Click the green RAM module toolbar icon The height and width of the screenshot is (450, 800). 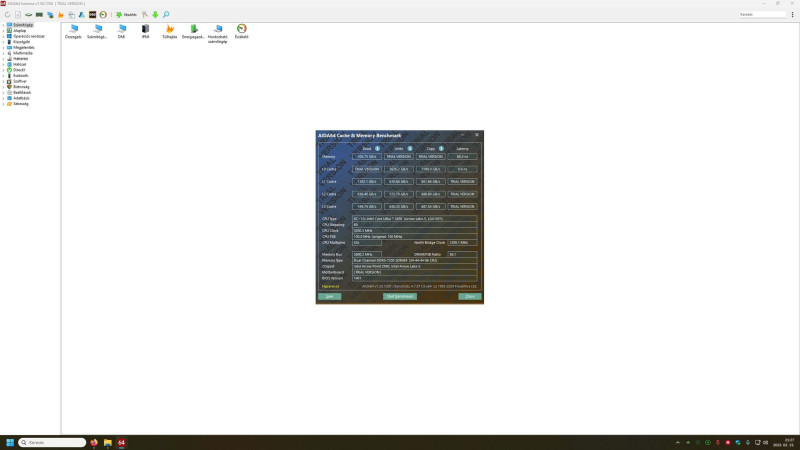(x=39, y=15)
